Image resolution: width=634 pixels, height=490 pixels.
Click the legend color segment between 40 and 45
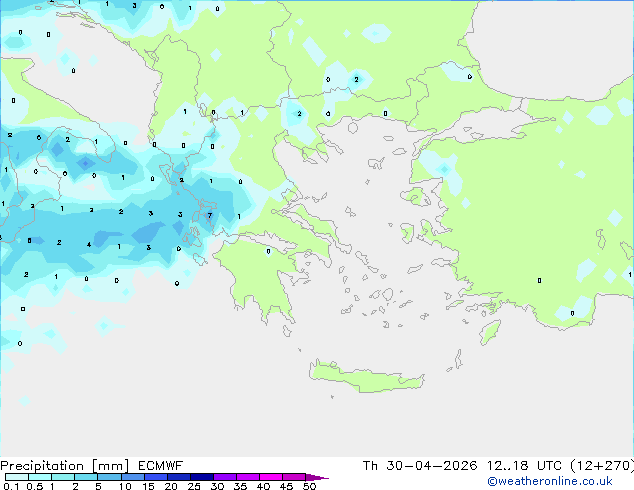coord(271,477)
